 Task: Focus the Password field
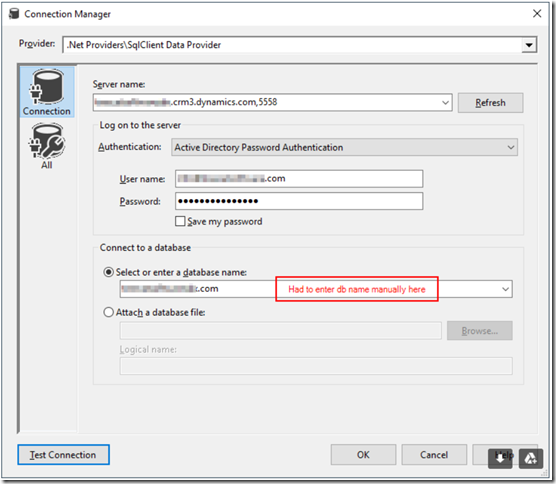pyautogui.click(x=299, y=201)
